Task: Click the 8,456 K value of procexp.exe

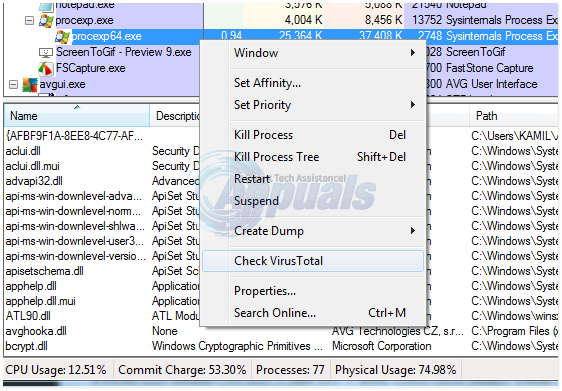Action: 384,20
